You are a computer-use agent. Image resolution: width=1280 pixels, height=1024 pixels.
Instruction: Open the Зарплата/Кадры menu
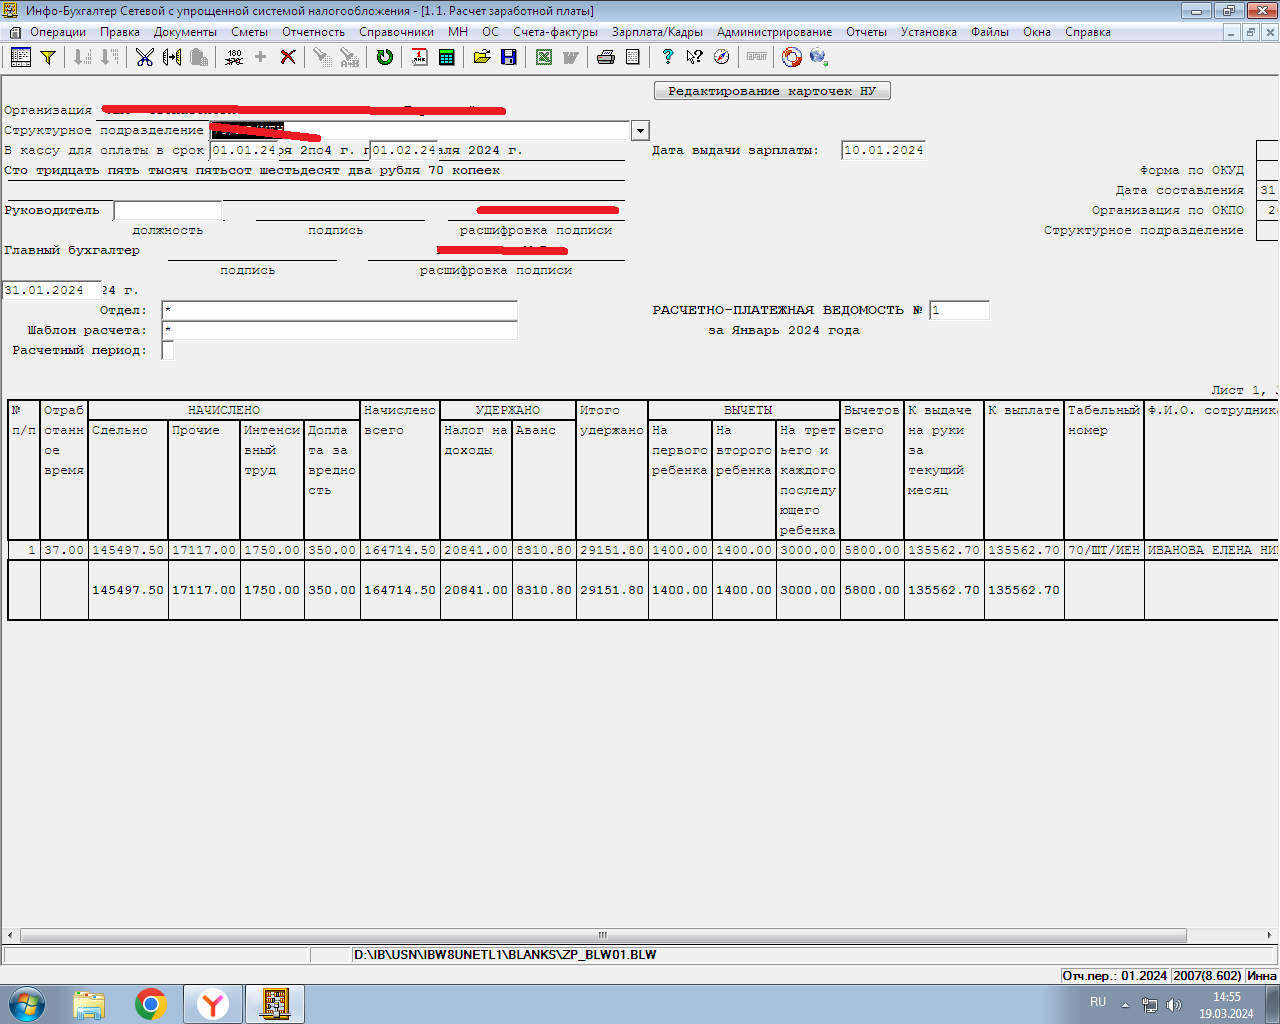[657, 32]
